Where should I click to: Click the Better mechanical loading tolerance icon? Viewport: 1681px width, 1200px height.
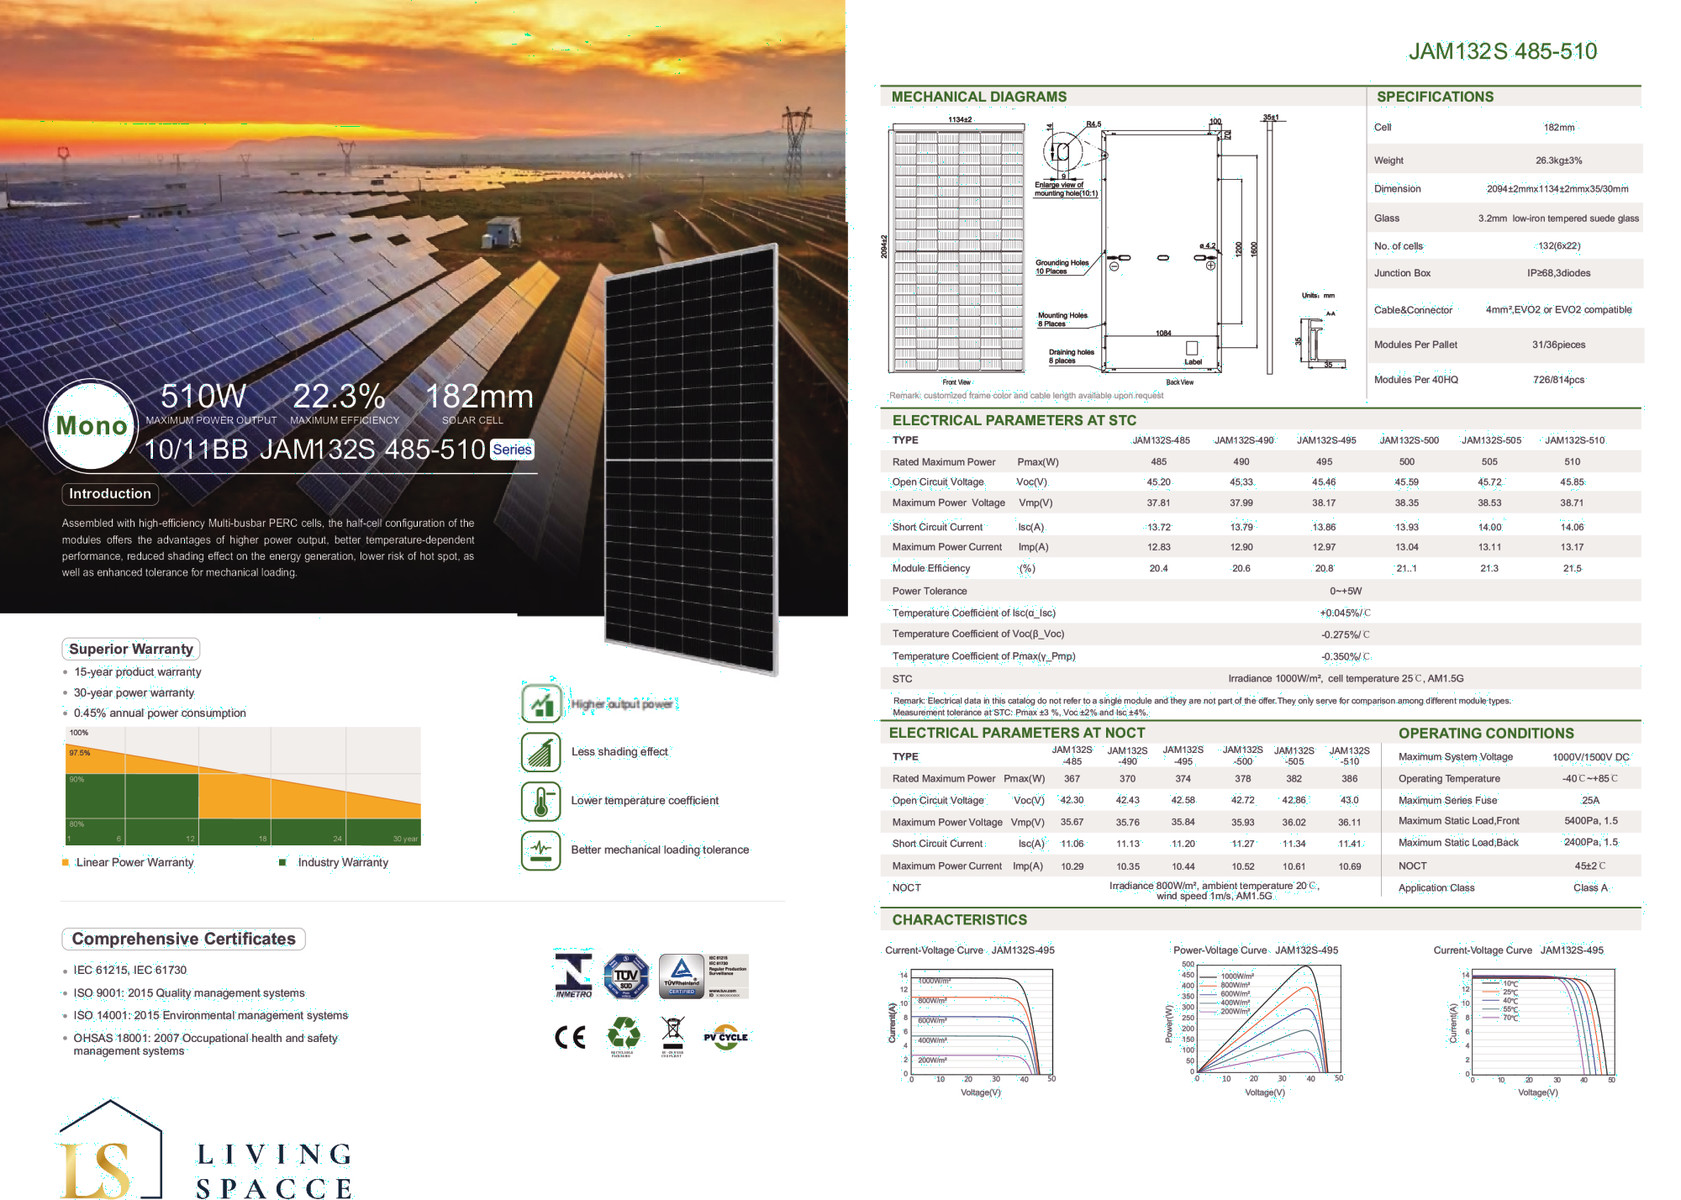coord(540,850)
